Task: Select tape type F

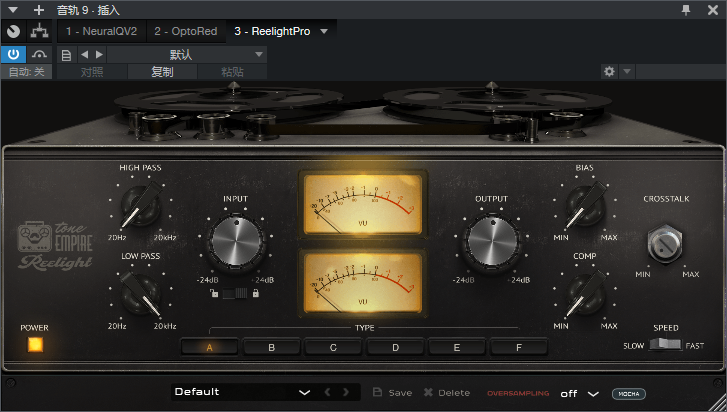Action: tap(519, 348)
